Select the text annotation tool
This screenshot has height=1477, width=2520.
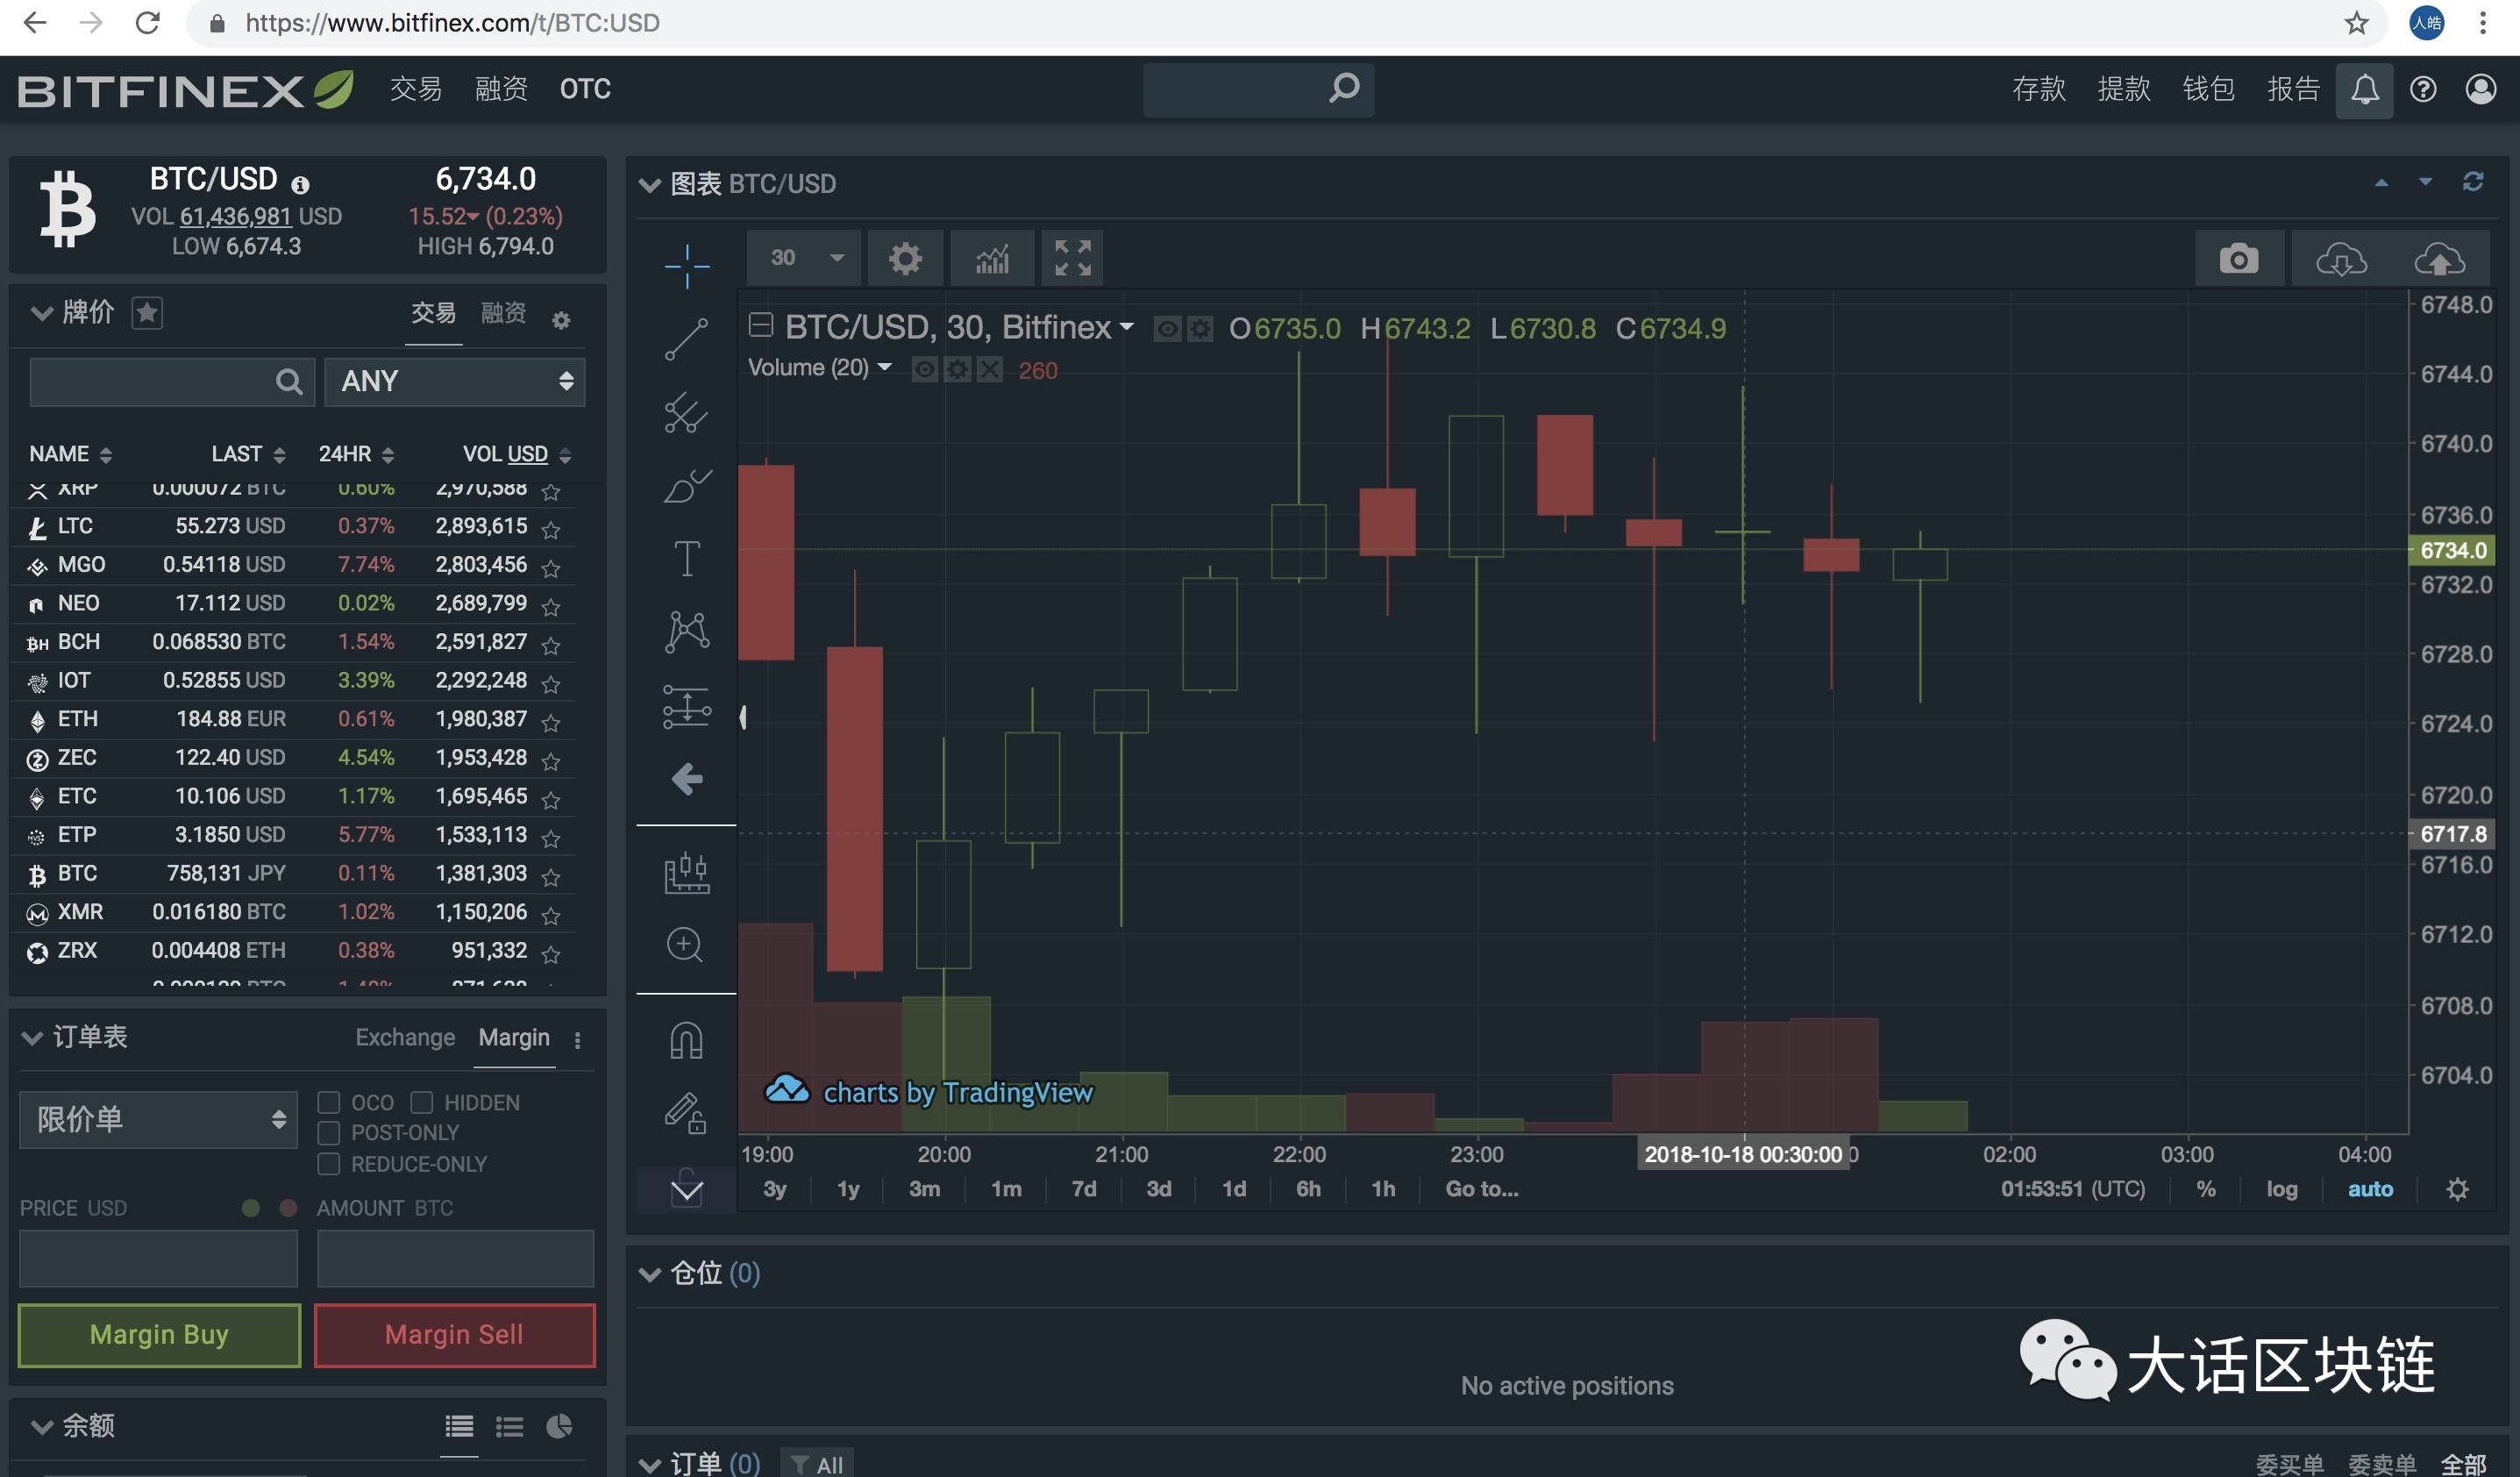coord(687,558)
